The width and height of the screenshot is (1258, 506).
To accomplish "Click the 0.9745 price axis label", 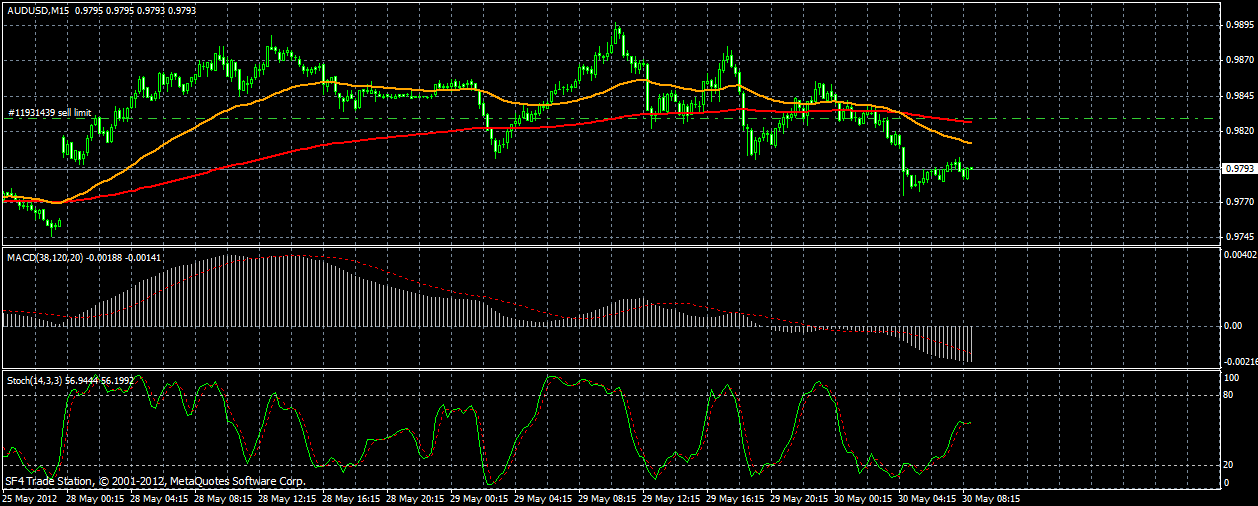I will coord(1240,237).
